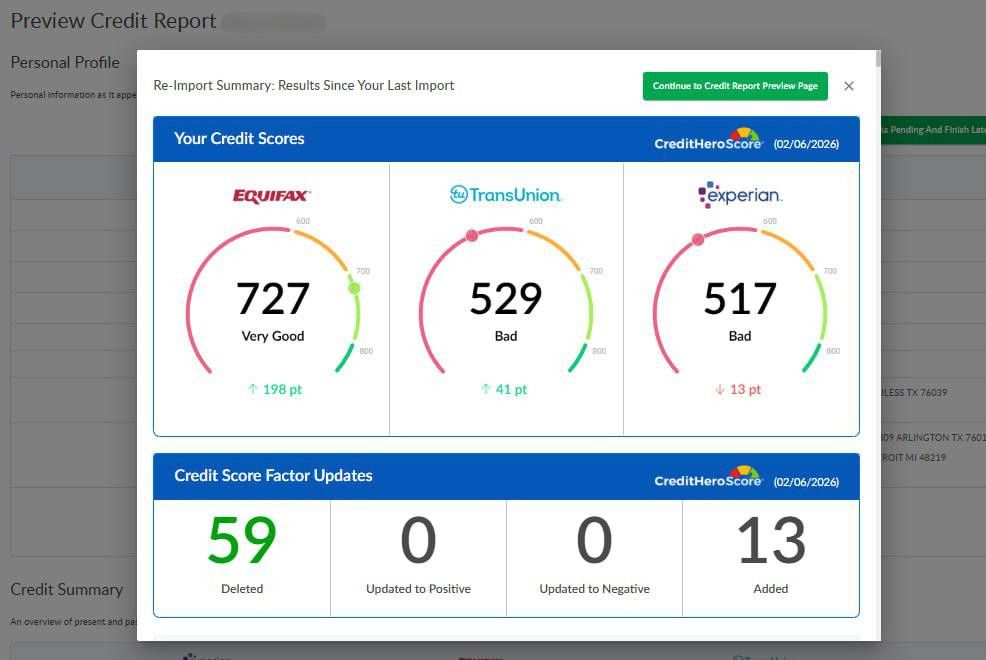
Task: Click the Very Good rating label
Action: (x=272, y=336)
